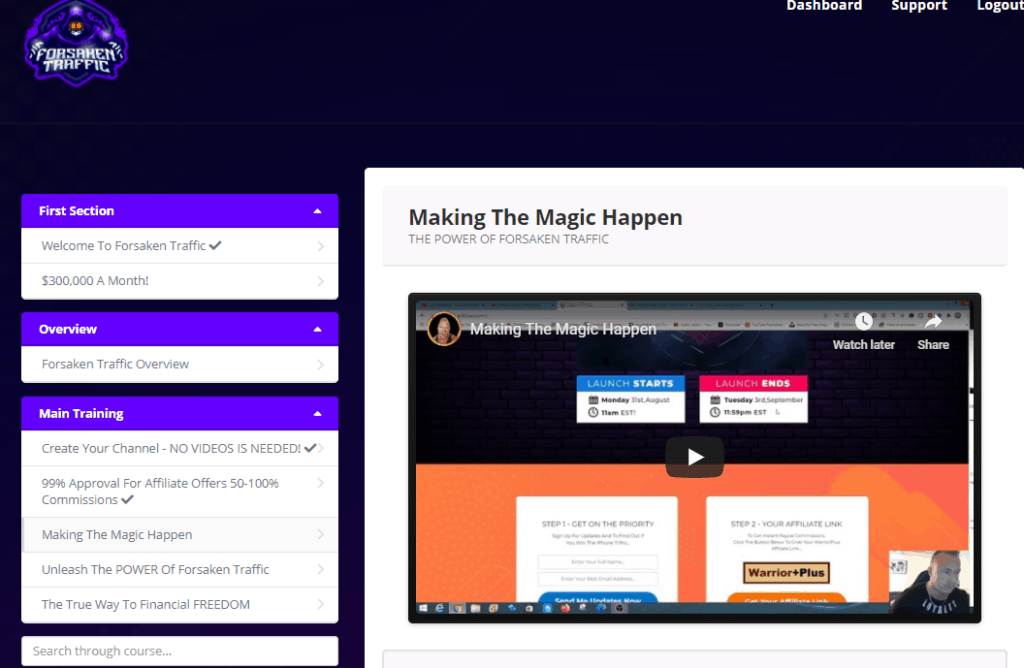Click checkmark on Welcome To Forsaken Traffic

[216, 246]
